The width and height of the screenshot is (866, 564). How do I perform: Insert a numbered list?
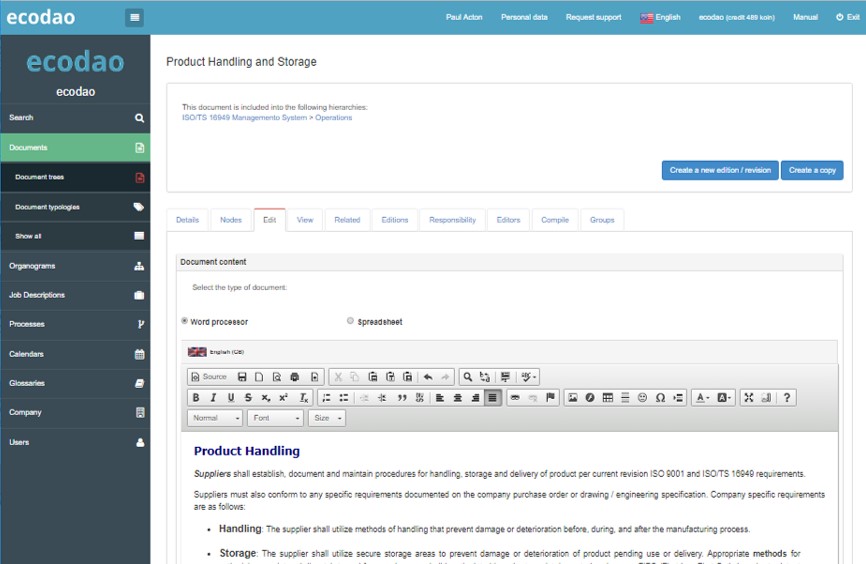point(326,398)
